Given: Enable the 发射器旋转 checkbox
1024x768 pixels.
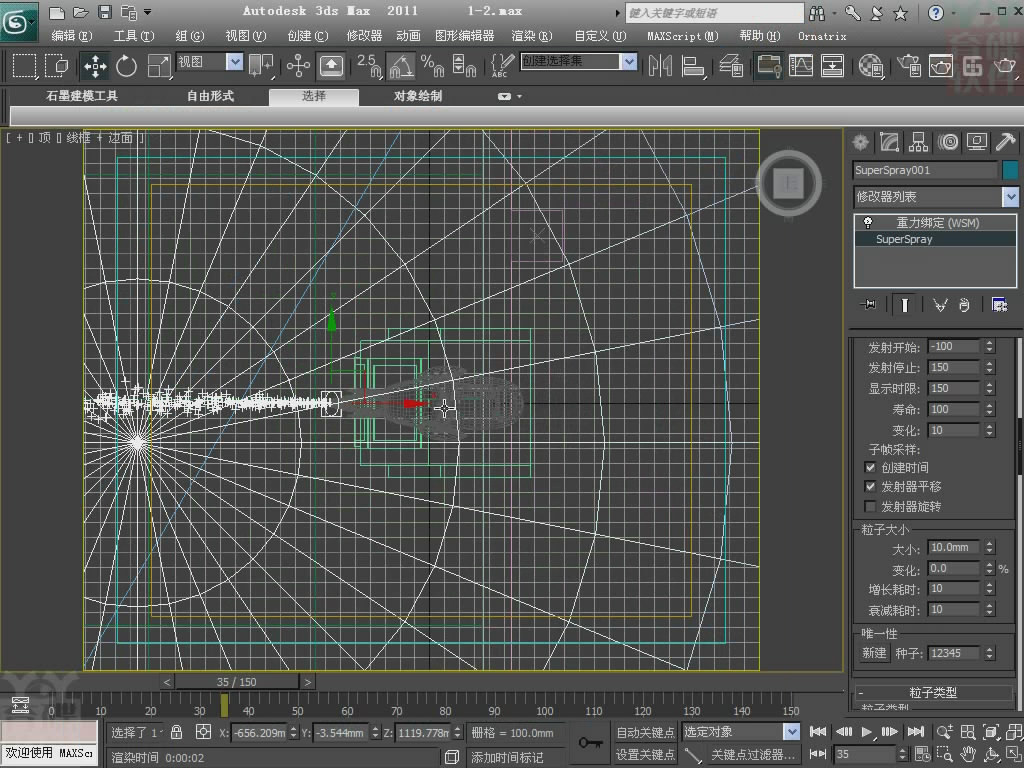Looking at the screenshot, I should [870, 506].
